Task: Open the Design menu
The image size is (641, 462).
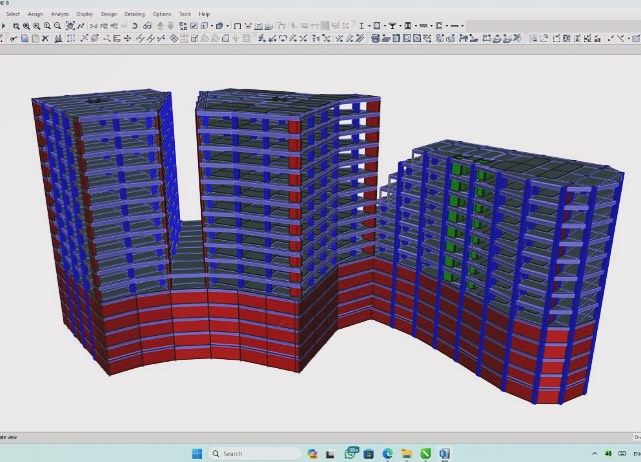Action: (108, 14)
